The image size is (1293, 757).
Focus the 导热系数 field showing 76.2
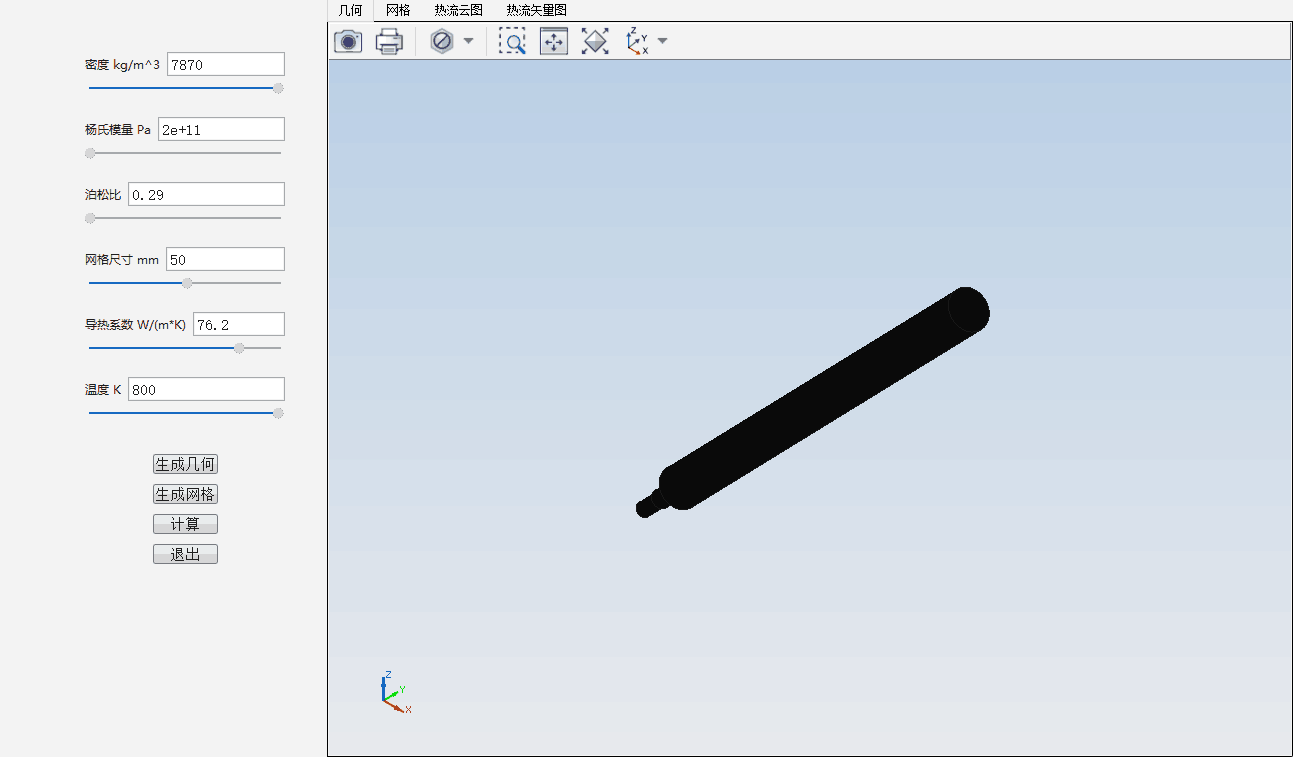(x=239, y=324)
